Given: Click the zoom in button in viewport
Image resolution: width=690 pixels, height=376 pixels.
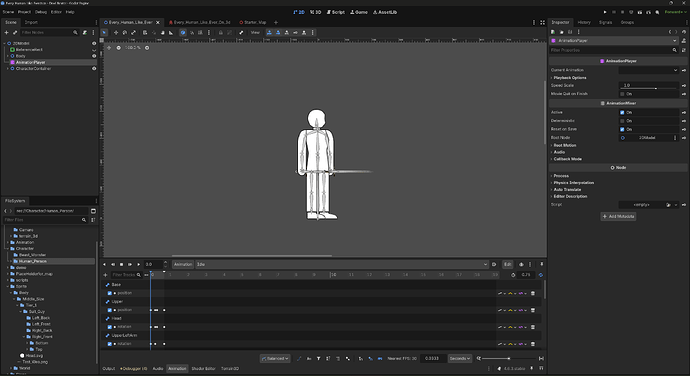Looking at the screenshot, I should pos(147,48).
